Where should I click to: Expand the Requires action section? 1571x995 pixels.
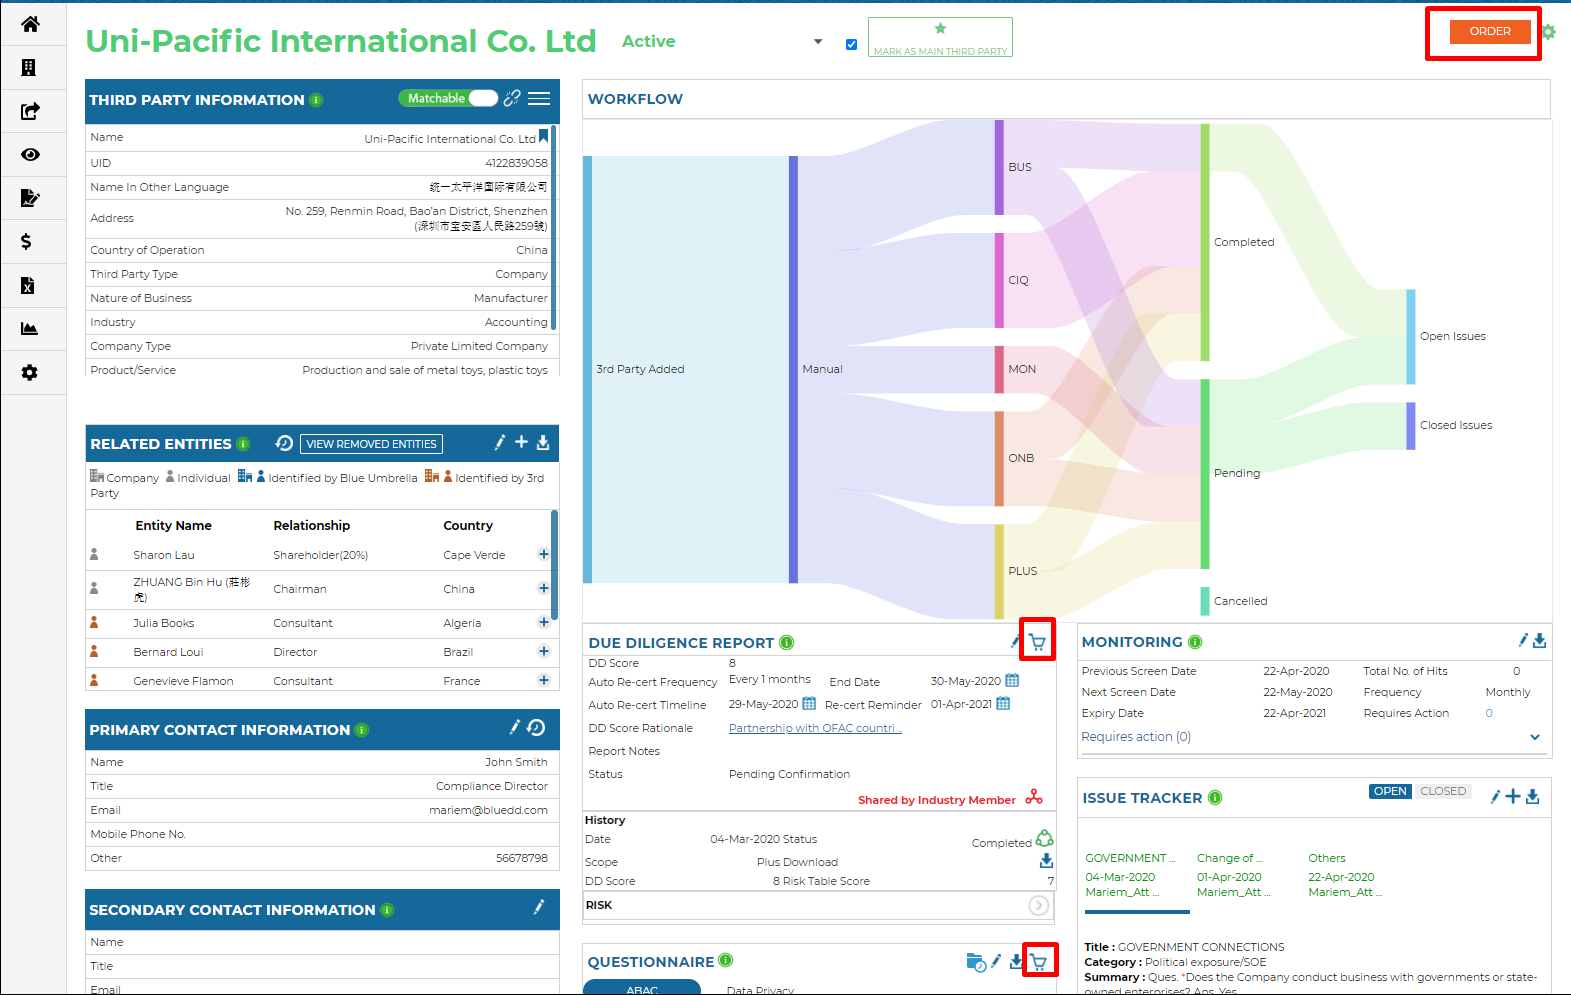point(1535,737)
